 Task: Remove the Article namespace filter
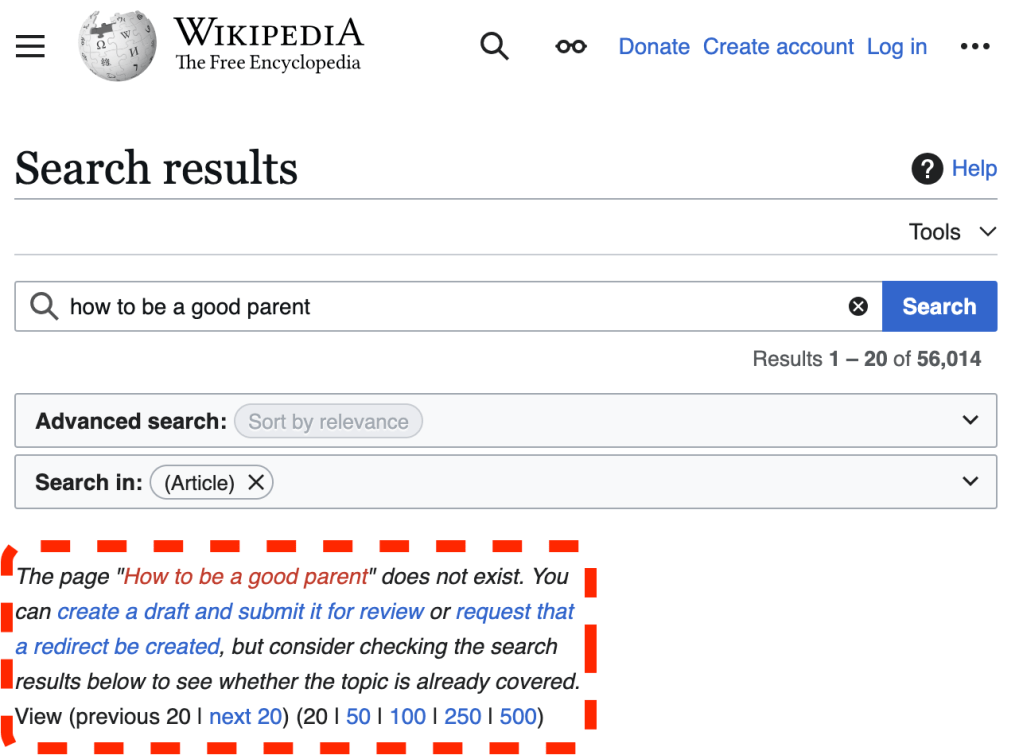(256, 483)
